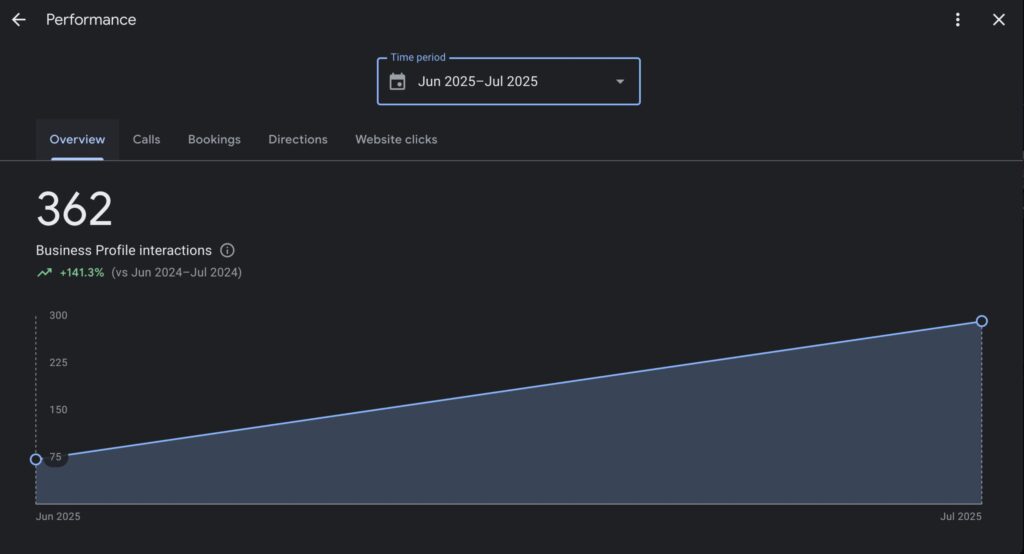
Task: Select the Jul 2025 data point on chart
Action: tap(982, 321)
